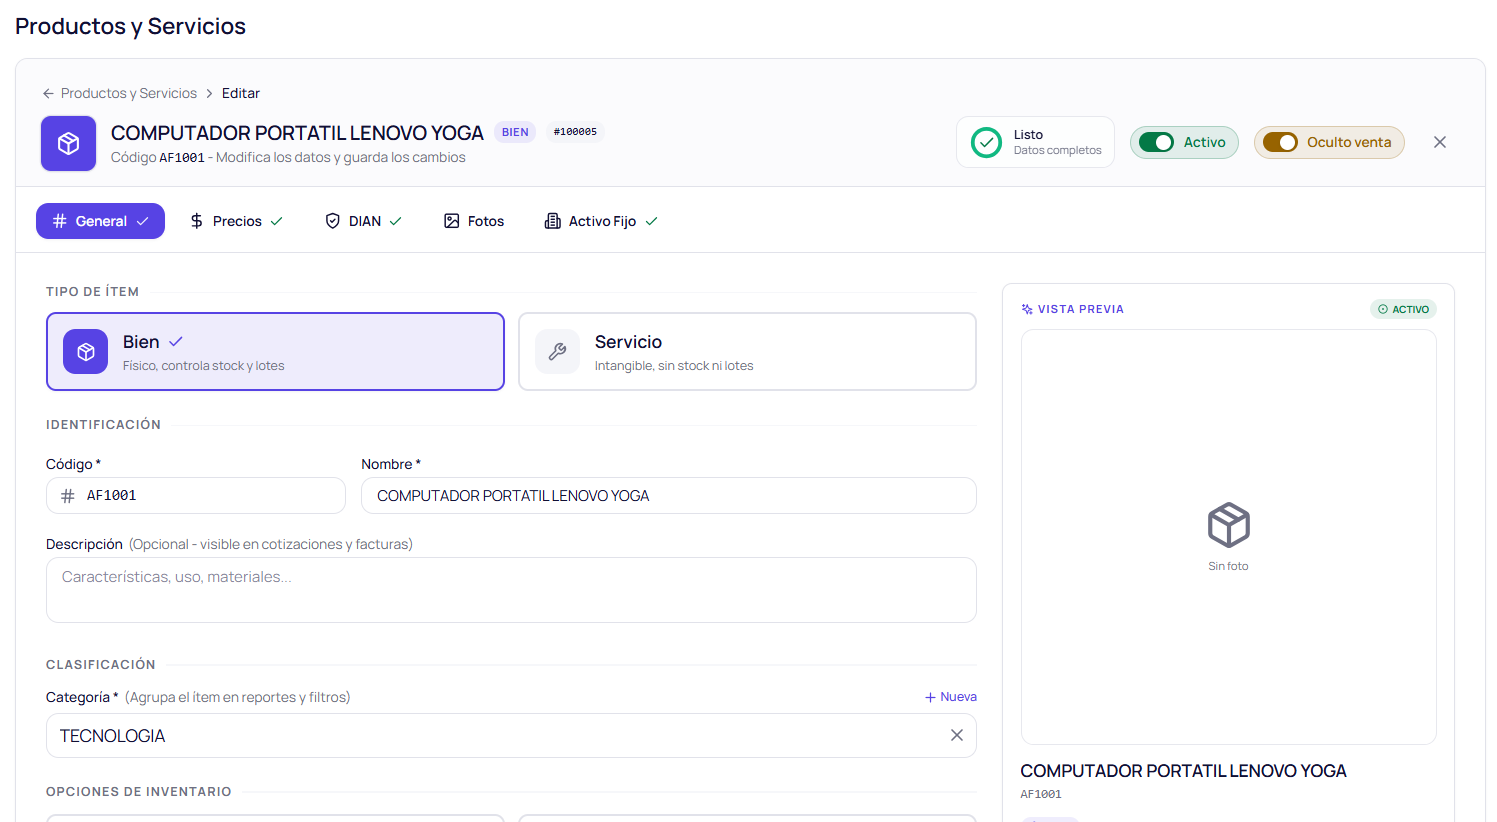1497x822 pixels.
Task: Click the sparkle icon beside Vista Previa
Action: tap(1027, 309)
